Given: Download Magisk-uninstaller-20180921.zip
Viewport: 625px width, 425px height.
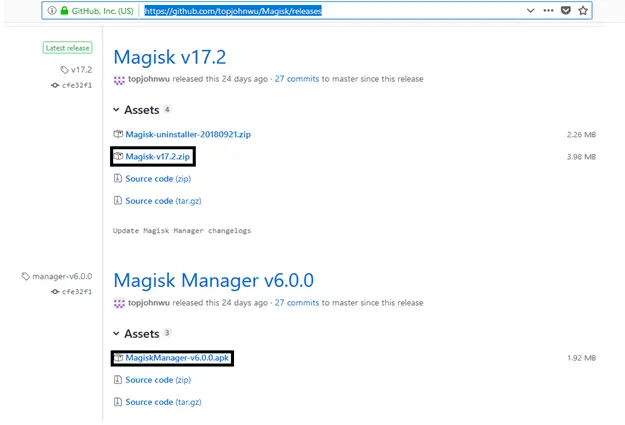Looking at the screenshot, I should pyautogui.click(x=188, y=134).
